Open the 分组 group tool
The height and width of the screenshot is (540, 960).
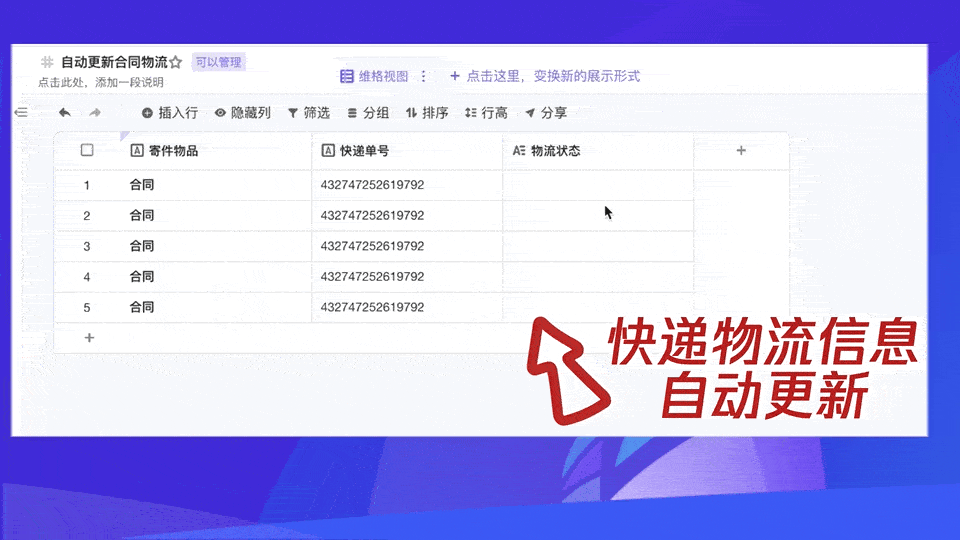pyautogui.click(x=368, y=113)
